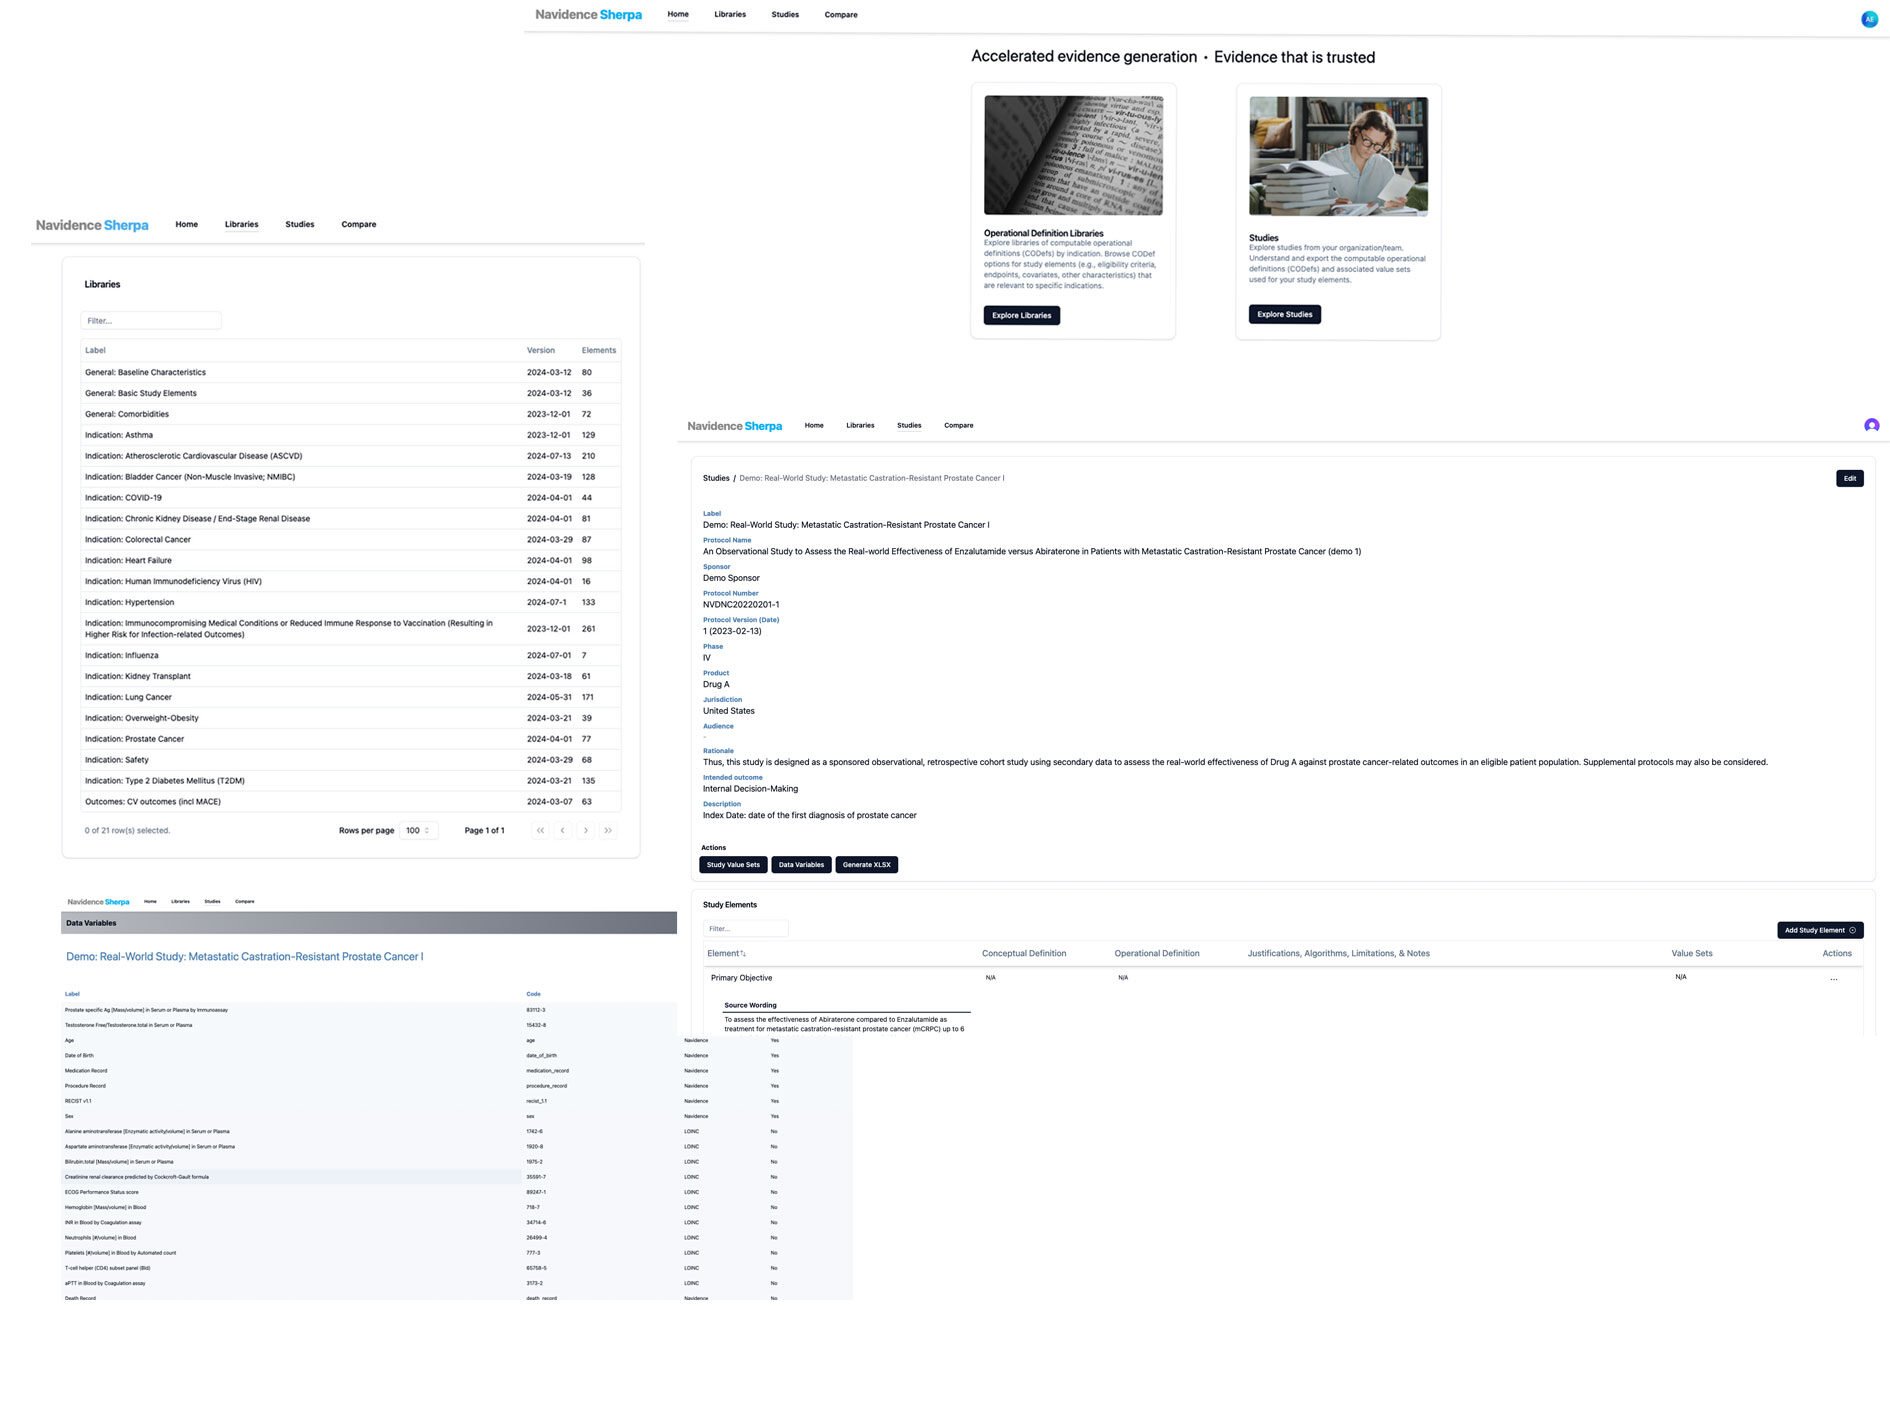Open the AE account avatar menu
1890x1417 pixels.
[1868, 18]
